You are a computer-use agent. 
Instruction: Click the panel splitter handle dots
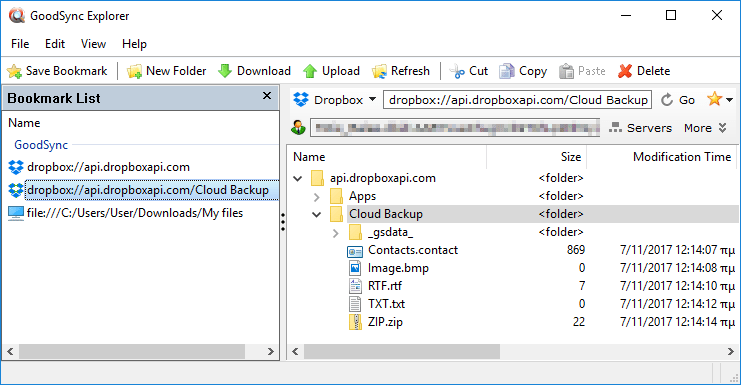click(283, 222)
